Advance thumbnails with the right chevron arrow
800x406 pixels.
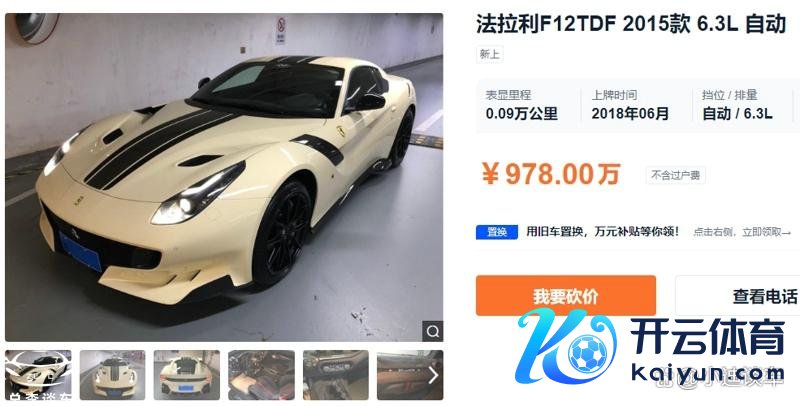pos(433,375)
